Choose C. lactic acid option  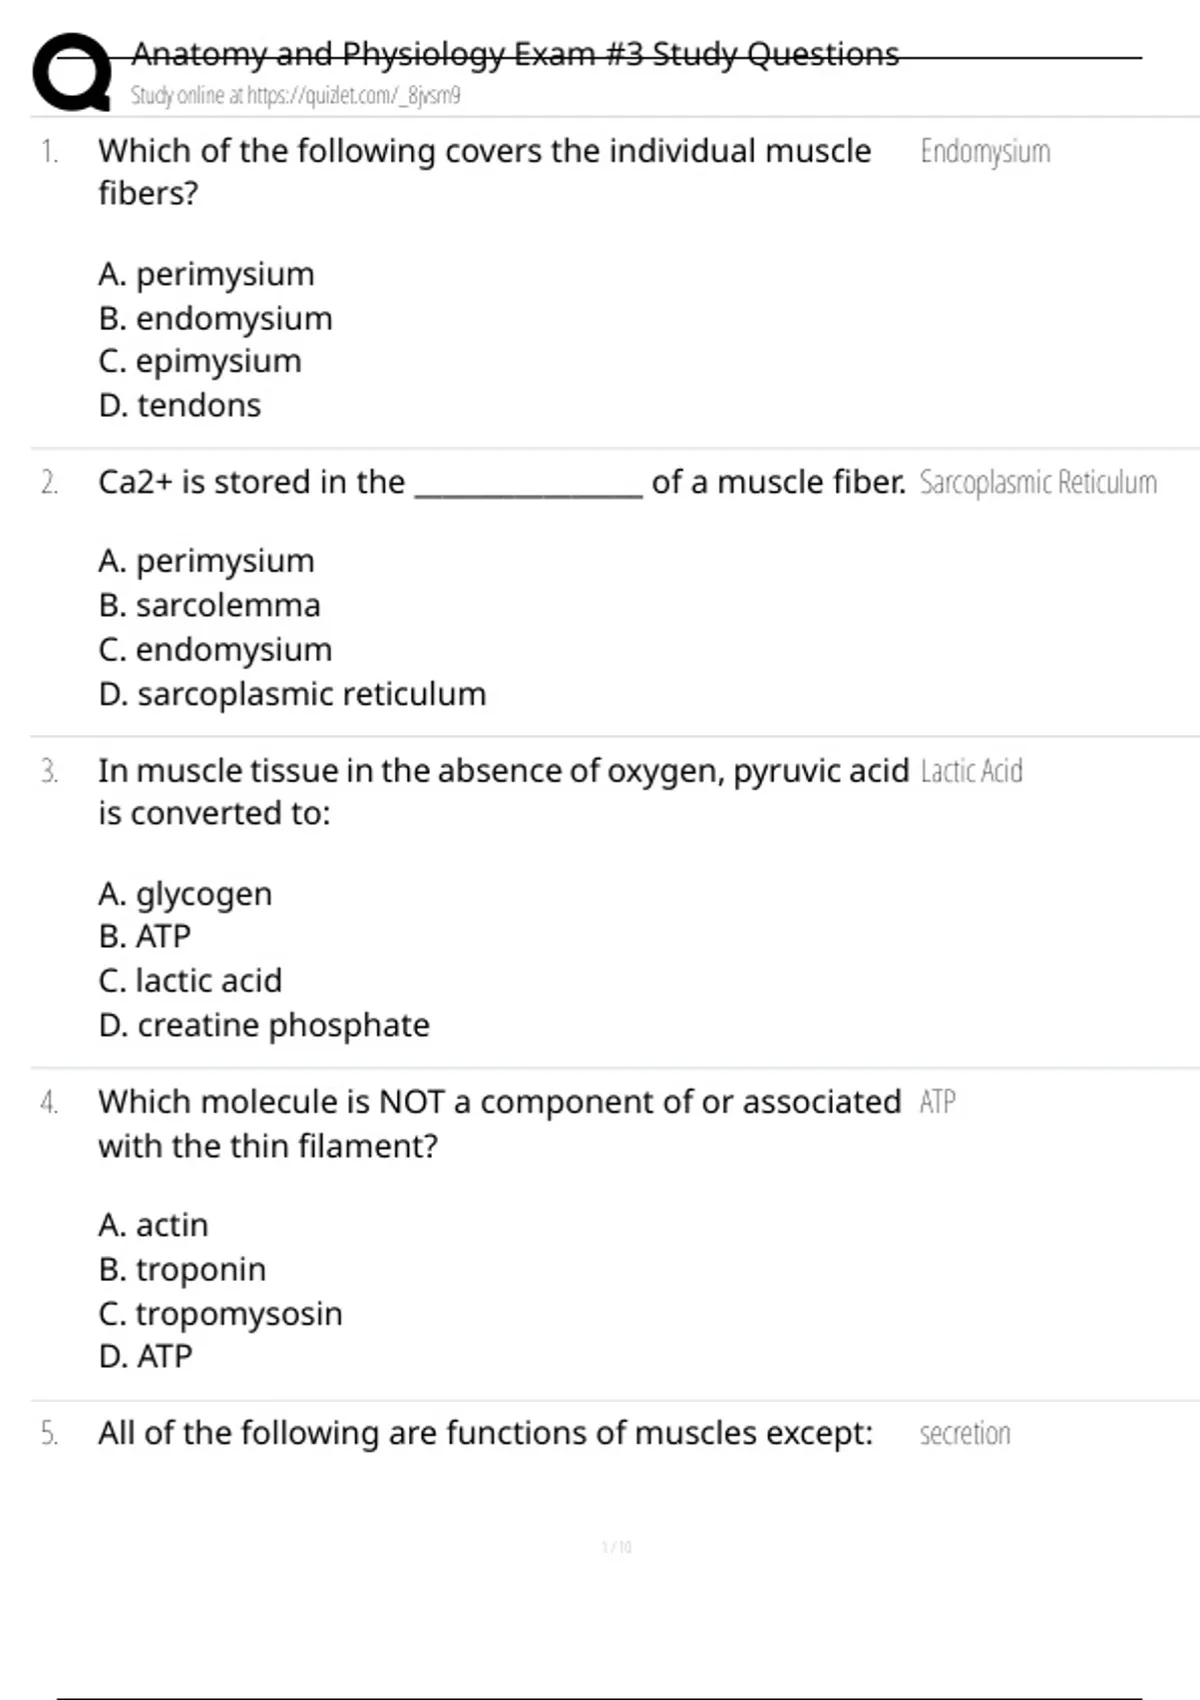(x=190, y=980)
